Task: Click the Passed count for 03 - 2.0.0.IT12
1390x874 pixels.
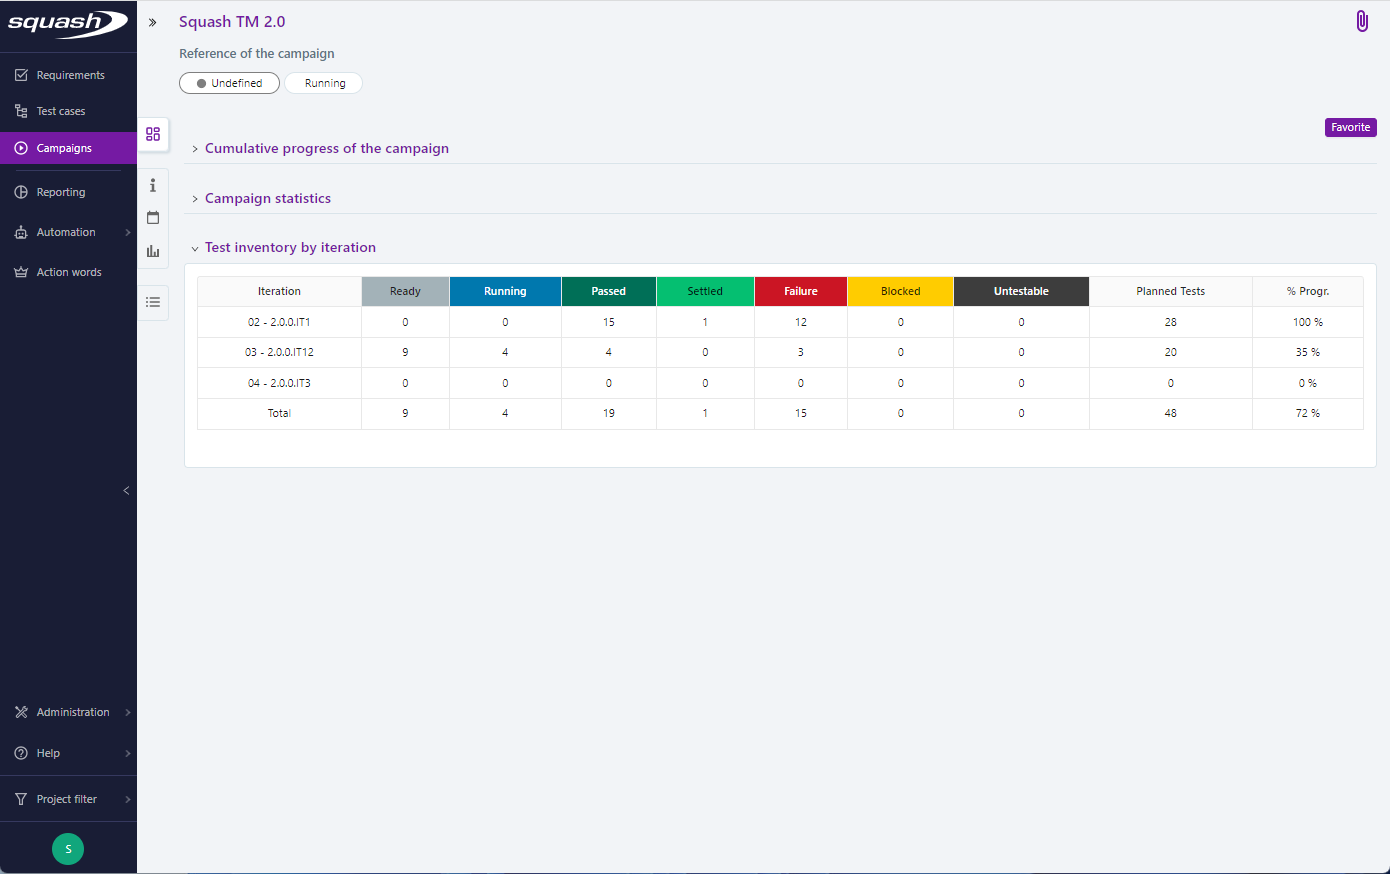Action: click(608, 352)
